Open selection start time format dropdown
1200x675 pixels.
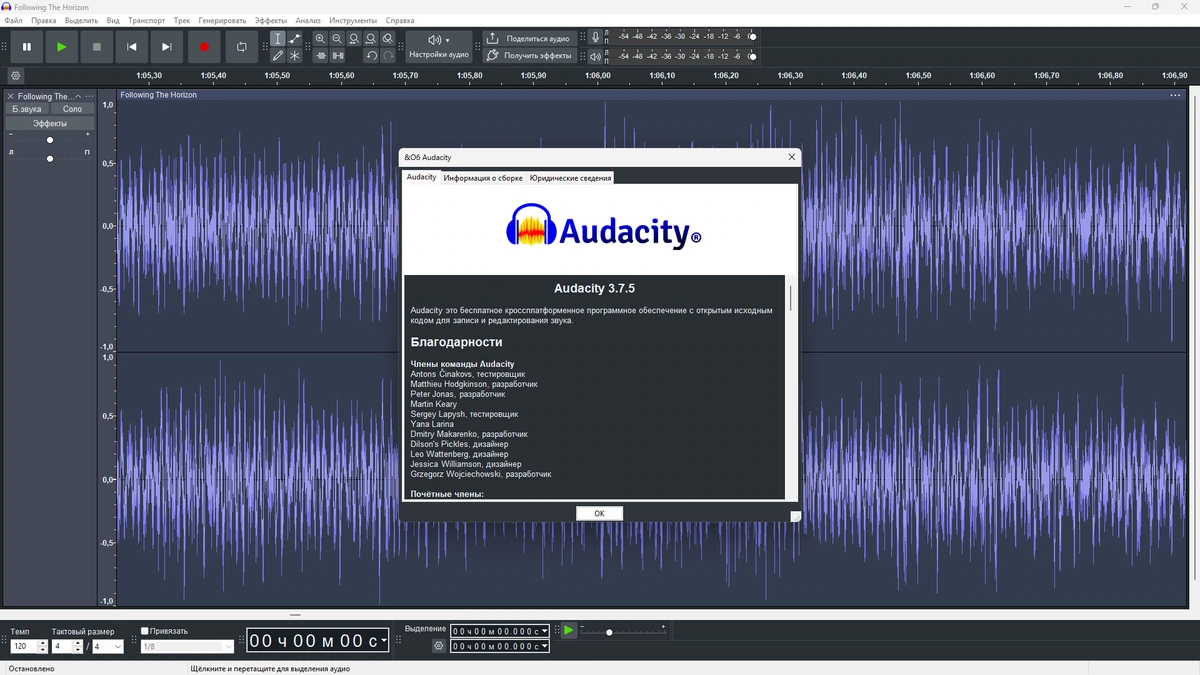pyautogui.click(x=545, y=631)
